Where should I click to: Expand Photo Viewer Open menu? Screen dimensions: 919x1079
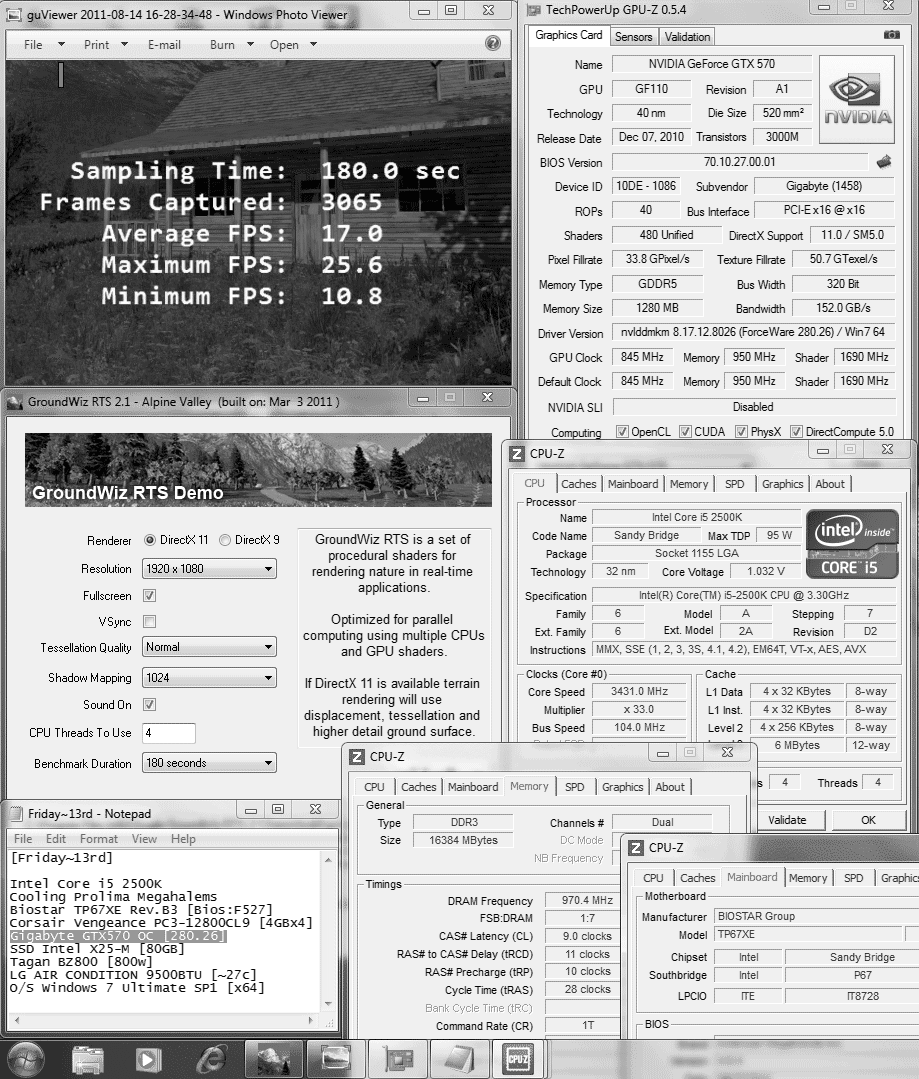[x=293, y=45]
